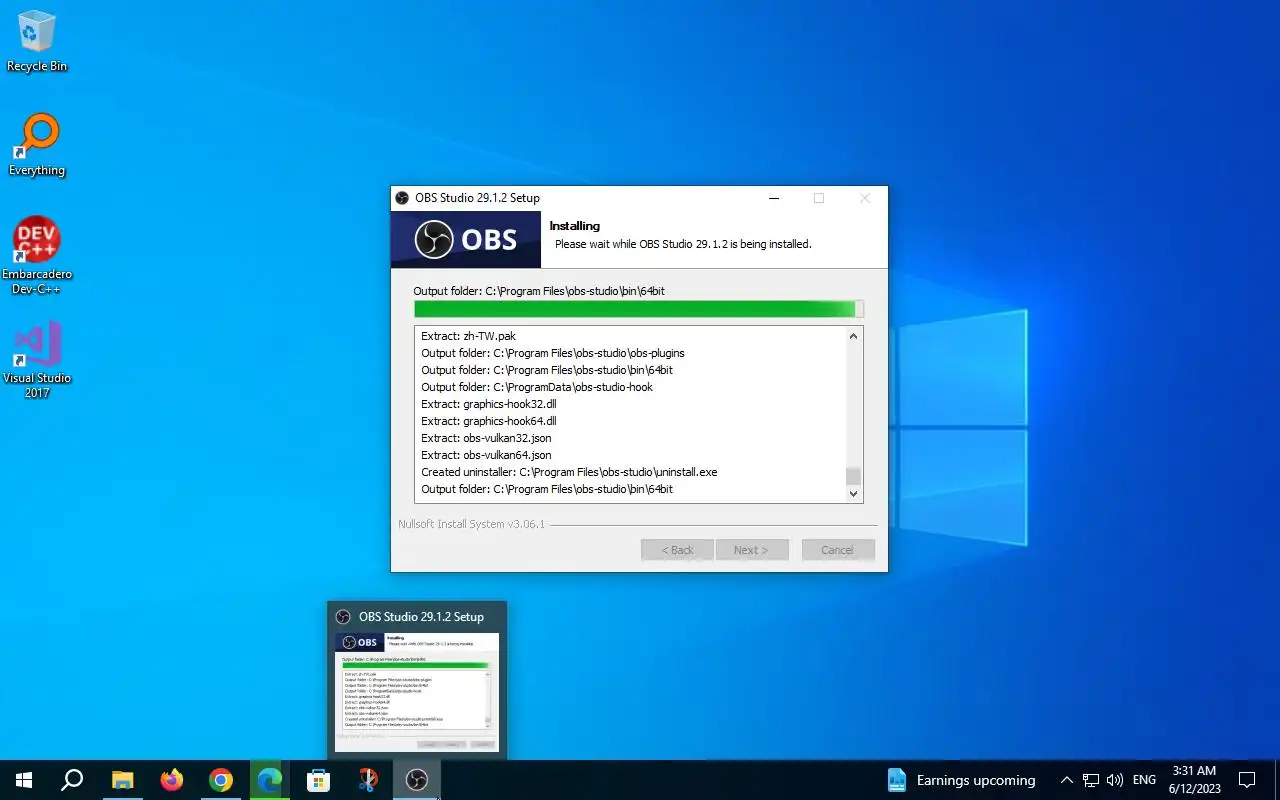Click the OBS banner logo in installer header
1280x800 pixels.
tap(466, 240)
